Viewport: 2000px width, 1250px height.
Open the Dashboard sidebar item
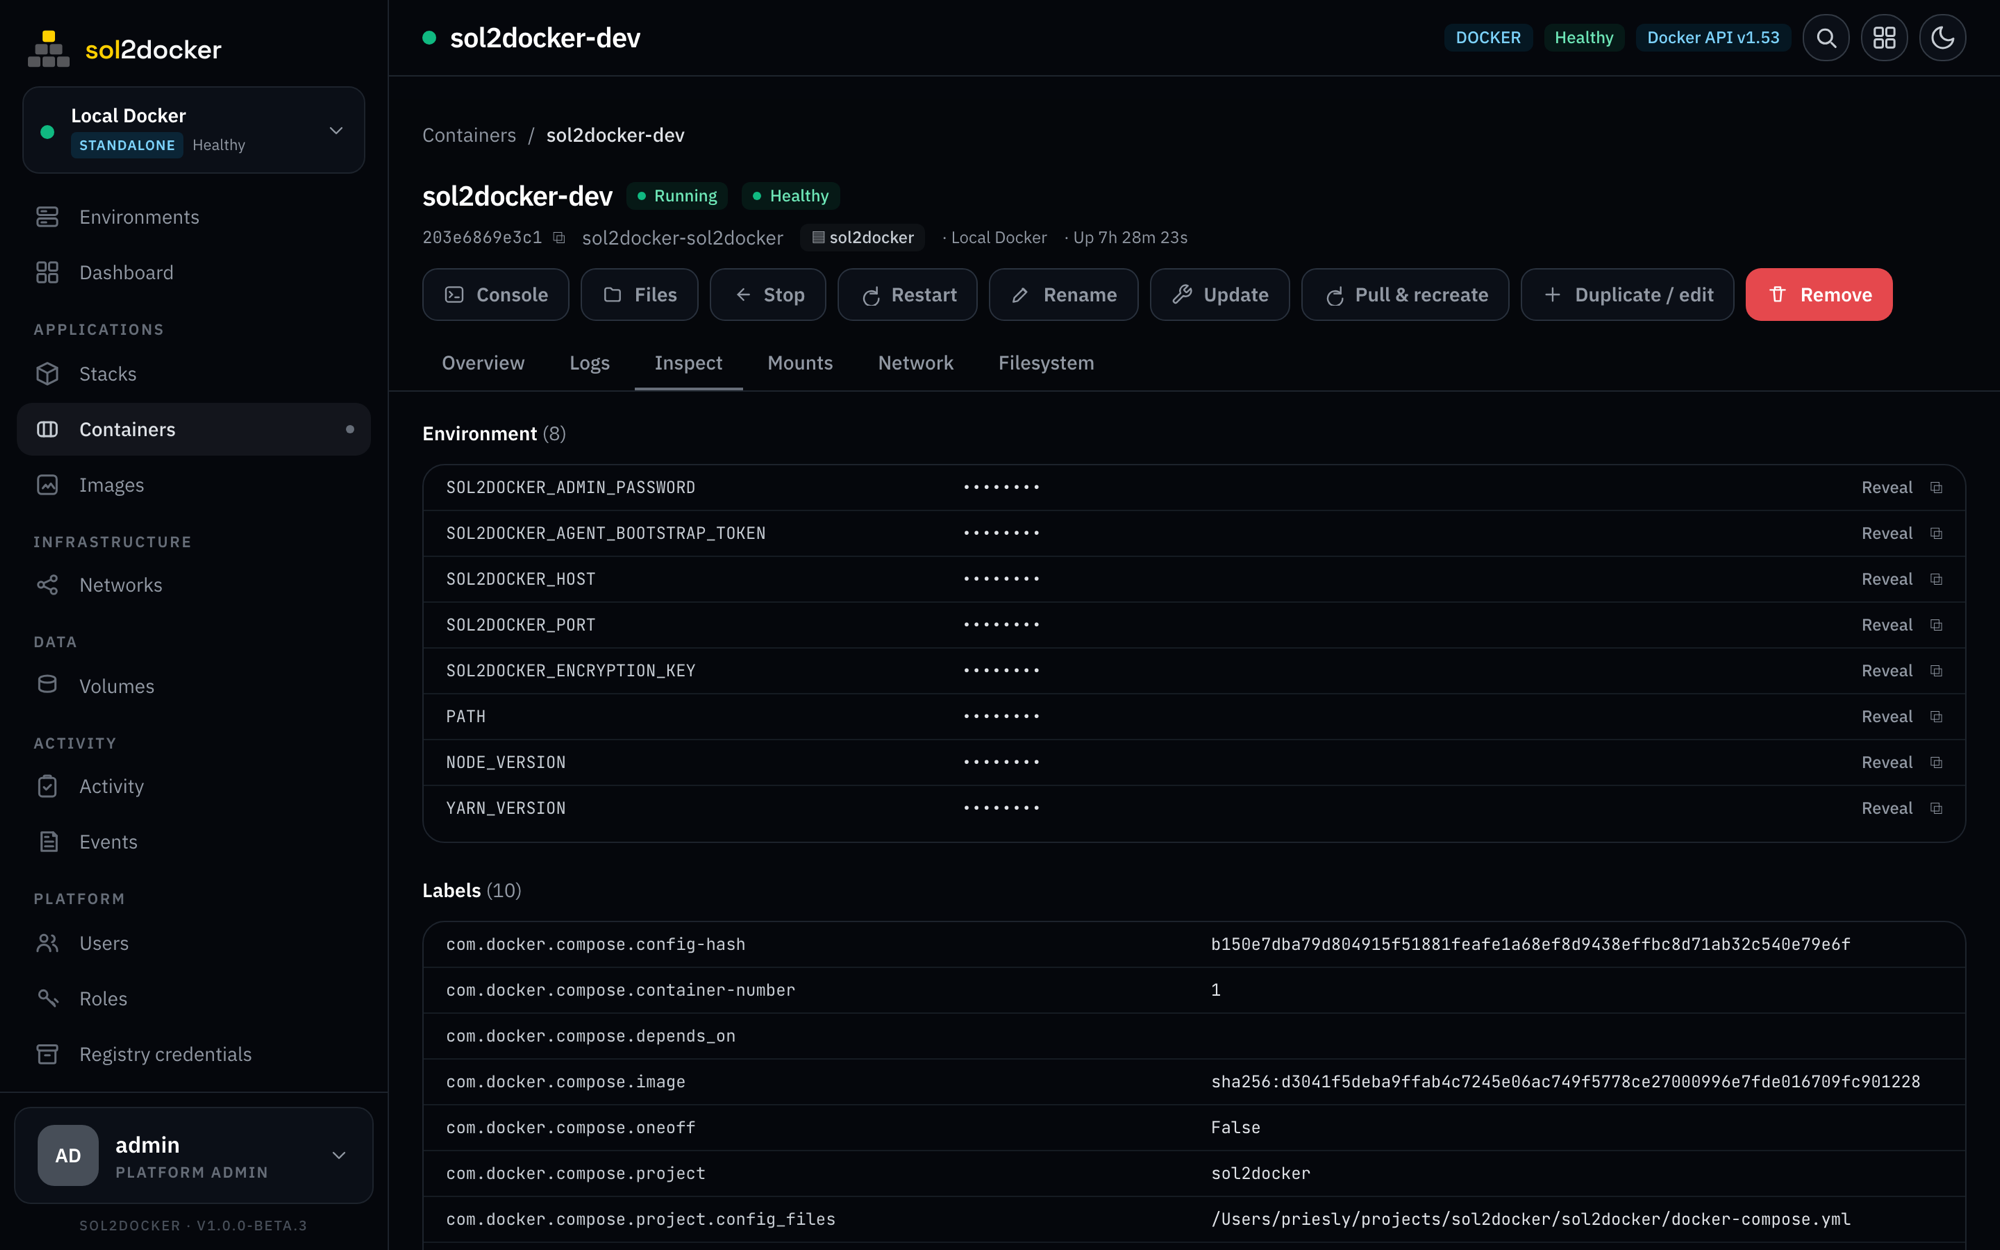194,273
